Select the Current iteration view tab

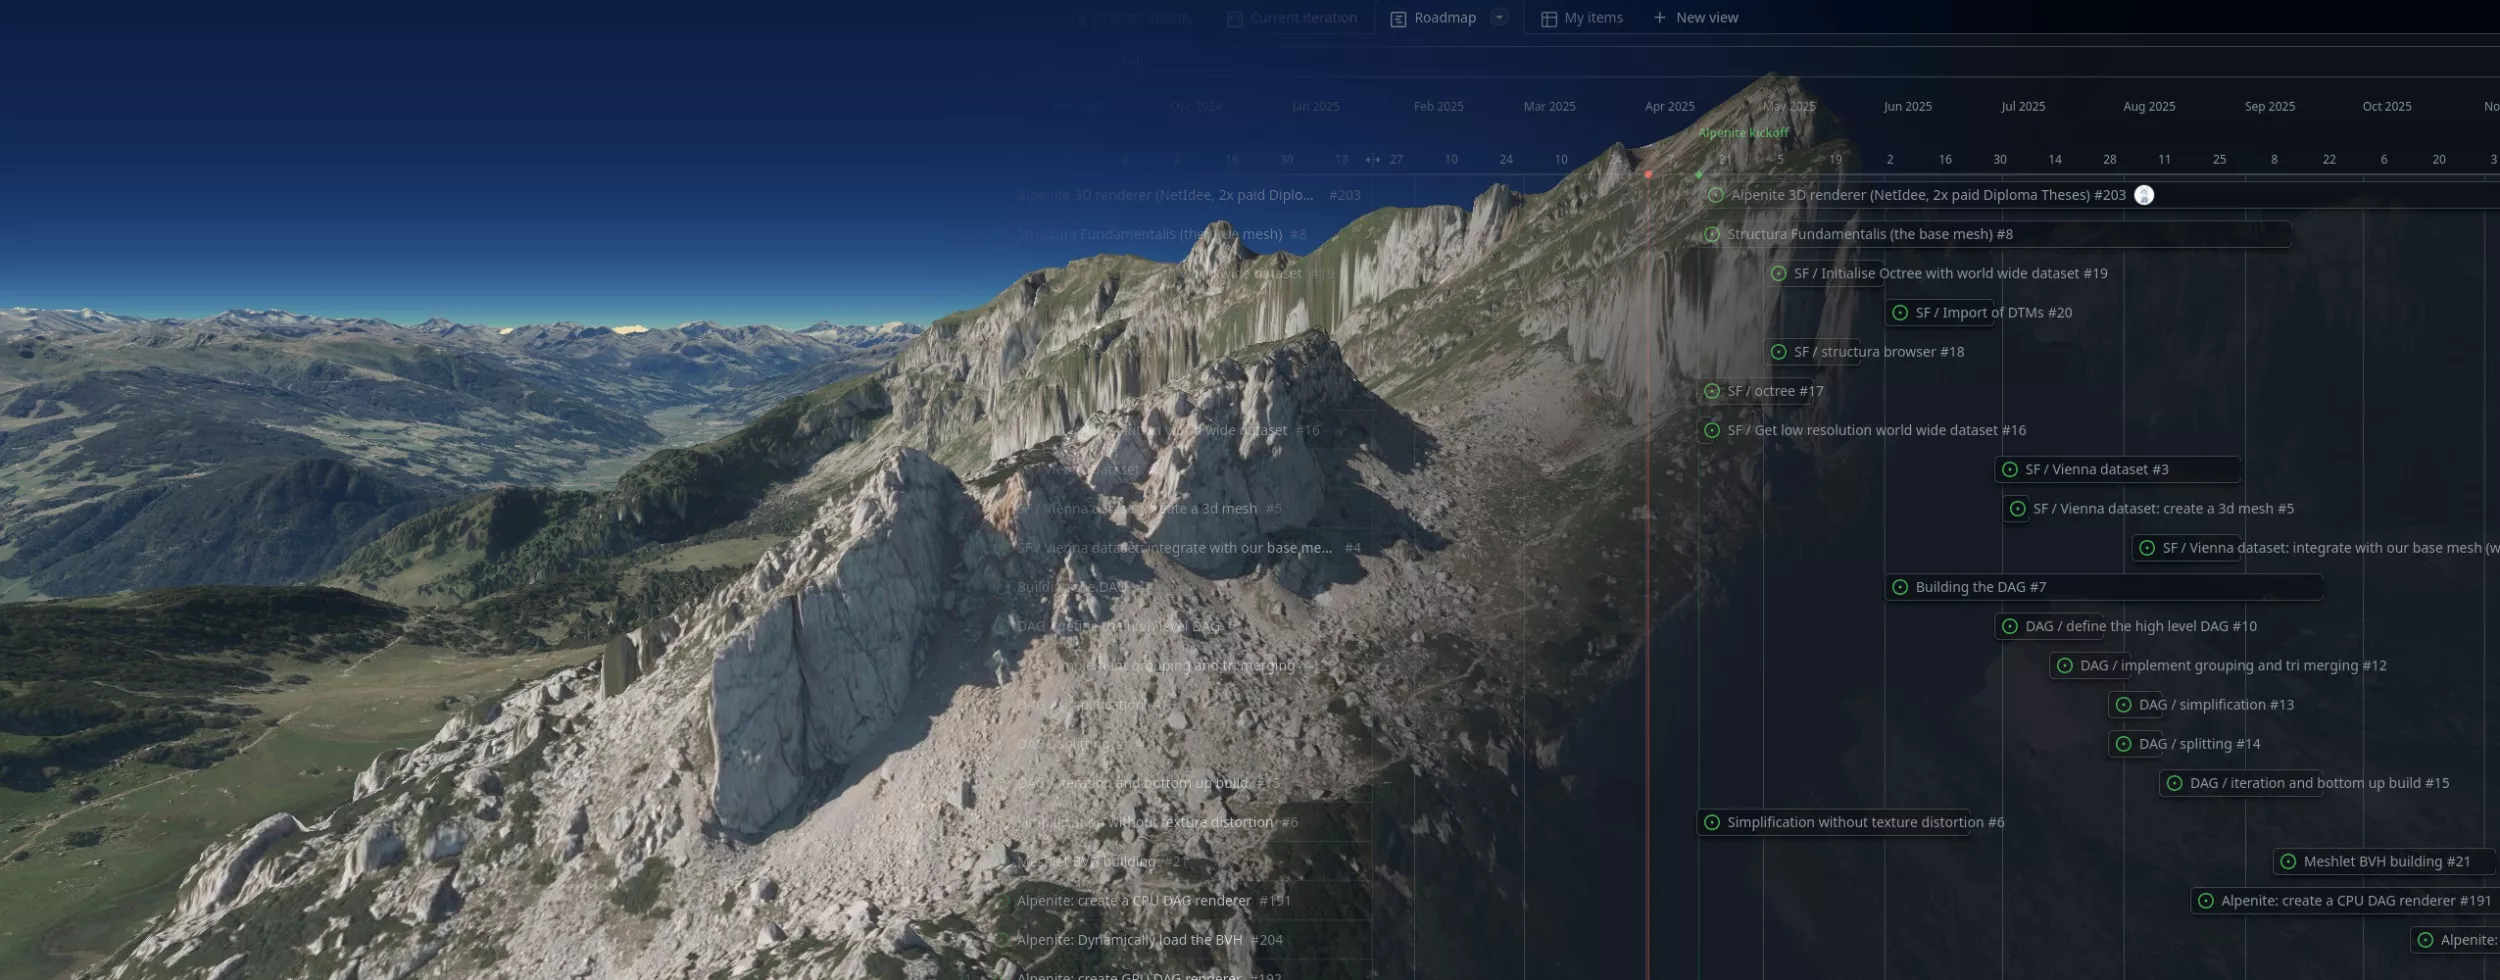(x=1302, y=18)
